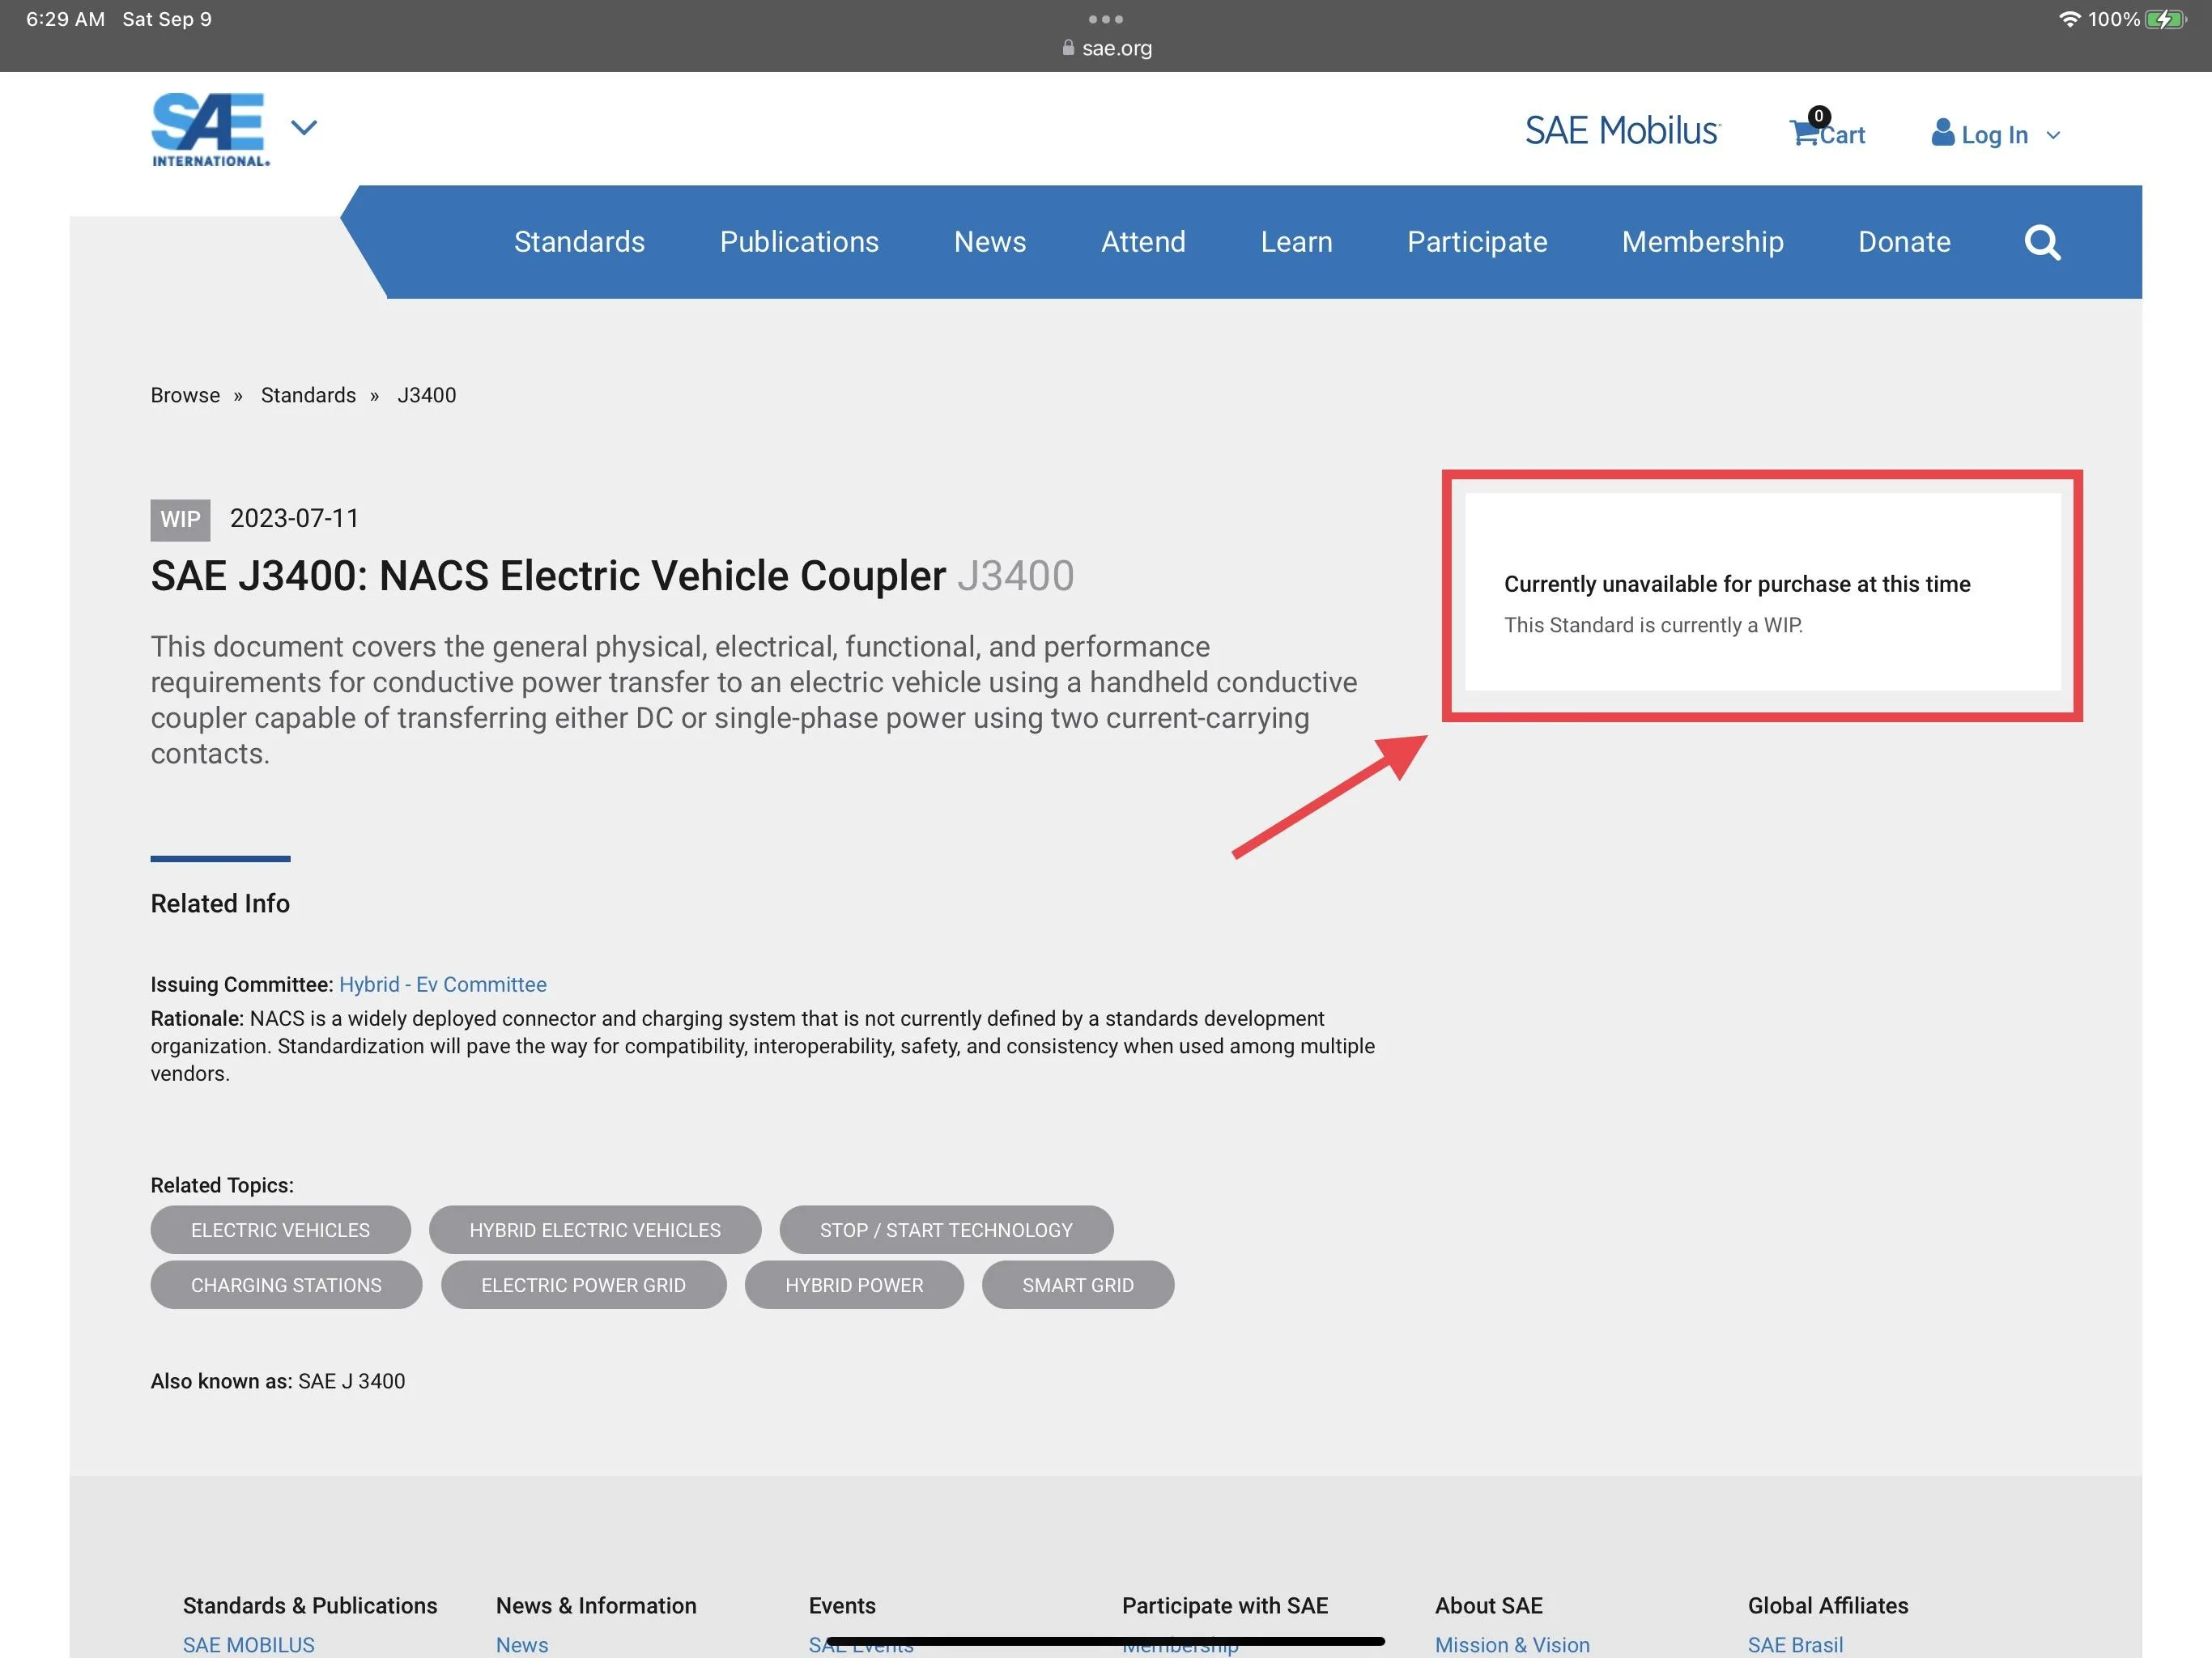Select the ELECTRIC VEHICLES topic tag
This screenshot has height=1658, width=2212.
280,1229
